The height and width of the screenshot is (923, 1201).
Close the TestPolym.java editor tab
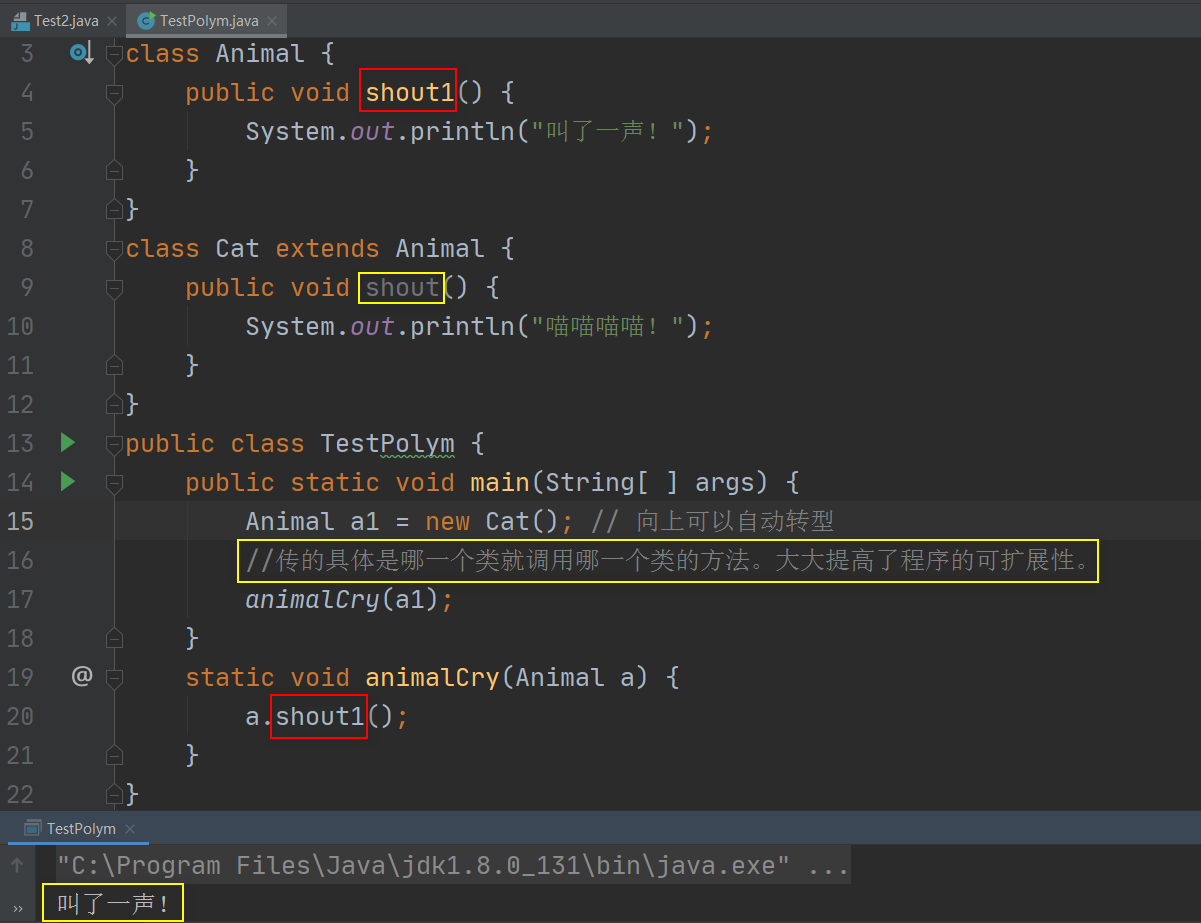pos(272,21)
